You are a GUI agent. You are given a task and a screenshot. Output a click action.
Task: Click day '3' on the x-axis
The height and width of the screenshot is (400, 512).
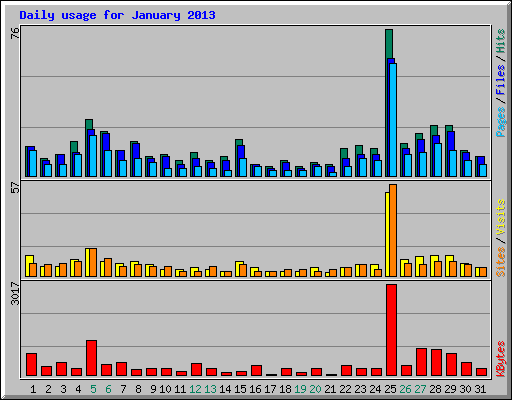point(63,389)
